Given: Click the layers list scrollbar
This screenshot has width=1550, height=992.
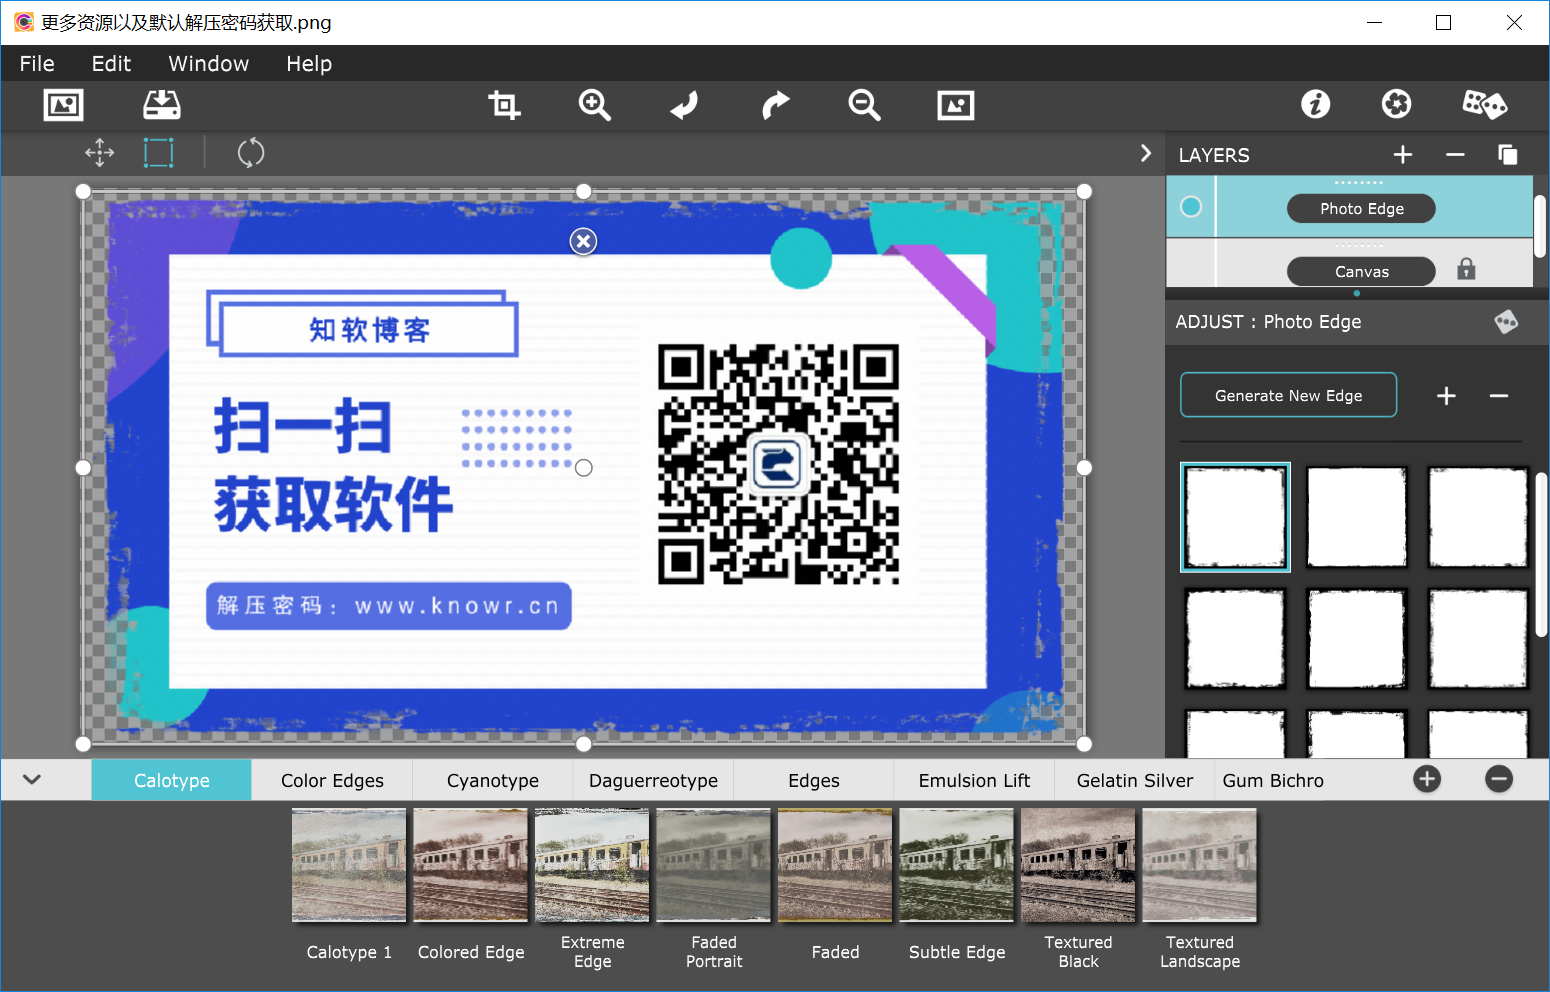Looking at the screenshot, I should (1540, 226).
